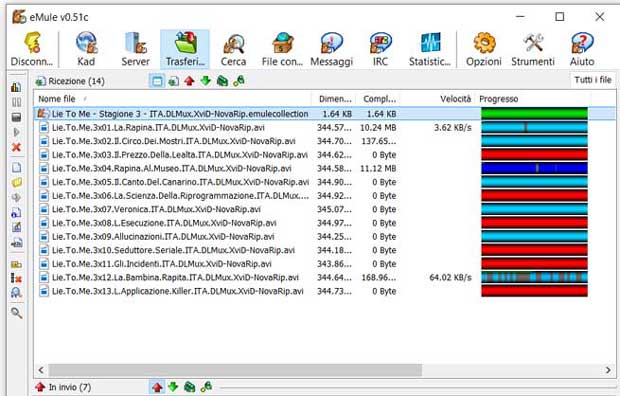This screenshot has height=396, width=620.
Task: Open the Statistiche view
Action: 430,49
